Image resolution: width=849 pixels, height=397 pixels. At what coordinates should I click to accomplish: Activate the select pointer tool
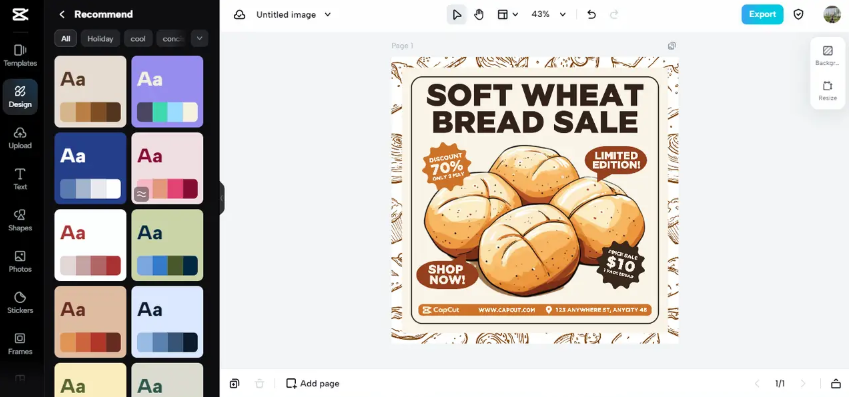click(x=456, y=15)
